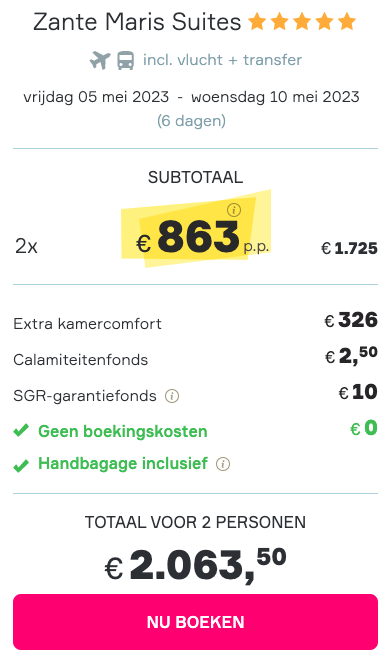Click the highlighted €863 p.p. price
Screen dimensions: 388x663
point(202,238)
